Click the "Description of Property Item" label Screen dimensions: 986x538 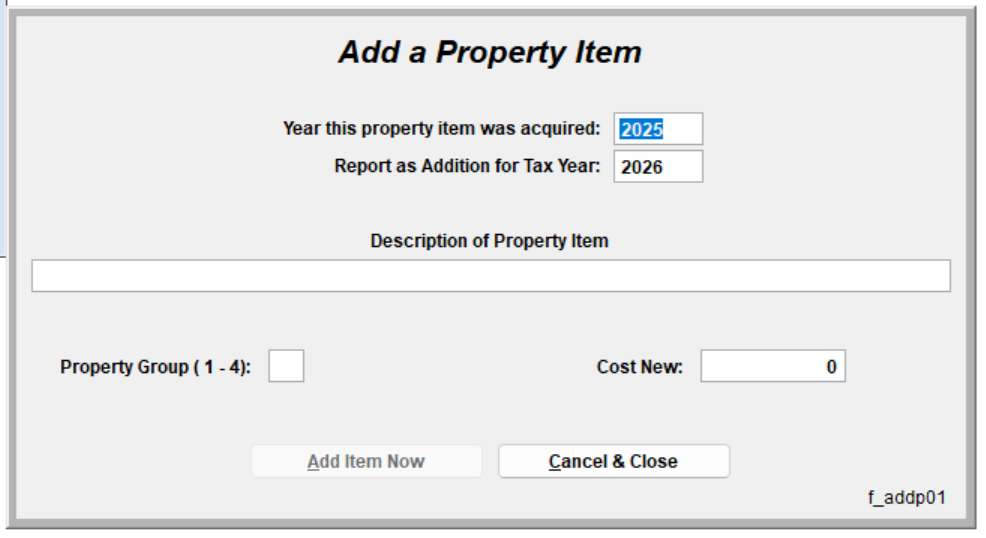[489, 241]
